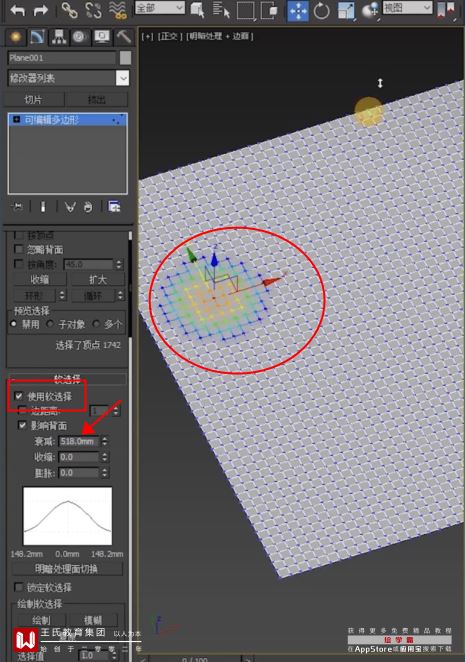Viewport: 465px width, 662px height.
Task: Toggle the 使用软选择 checkbox
Action: pyautogui.click(x=19, y=396)
